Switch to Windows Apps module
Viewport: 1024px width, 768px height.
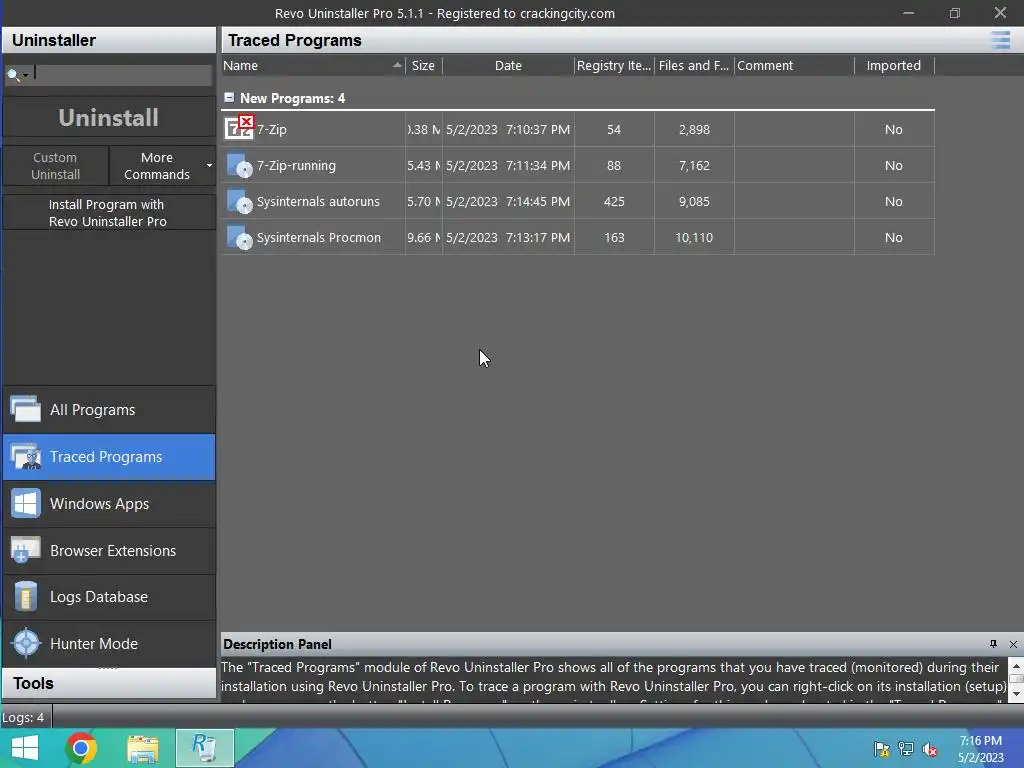(108, 504)
